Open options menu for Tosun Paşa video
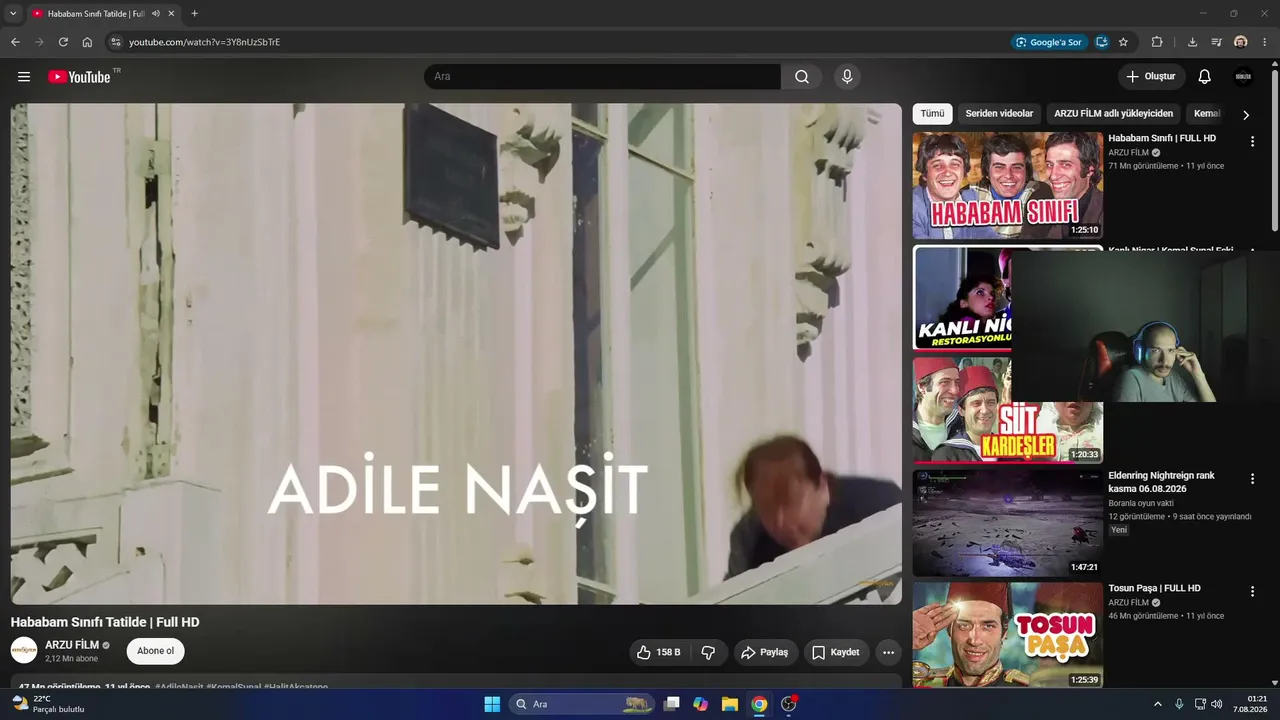1280x720 pixels. (1252, 592)
